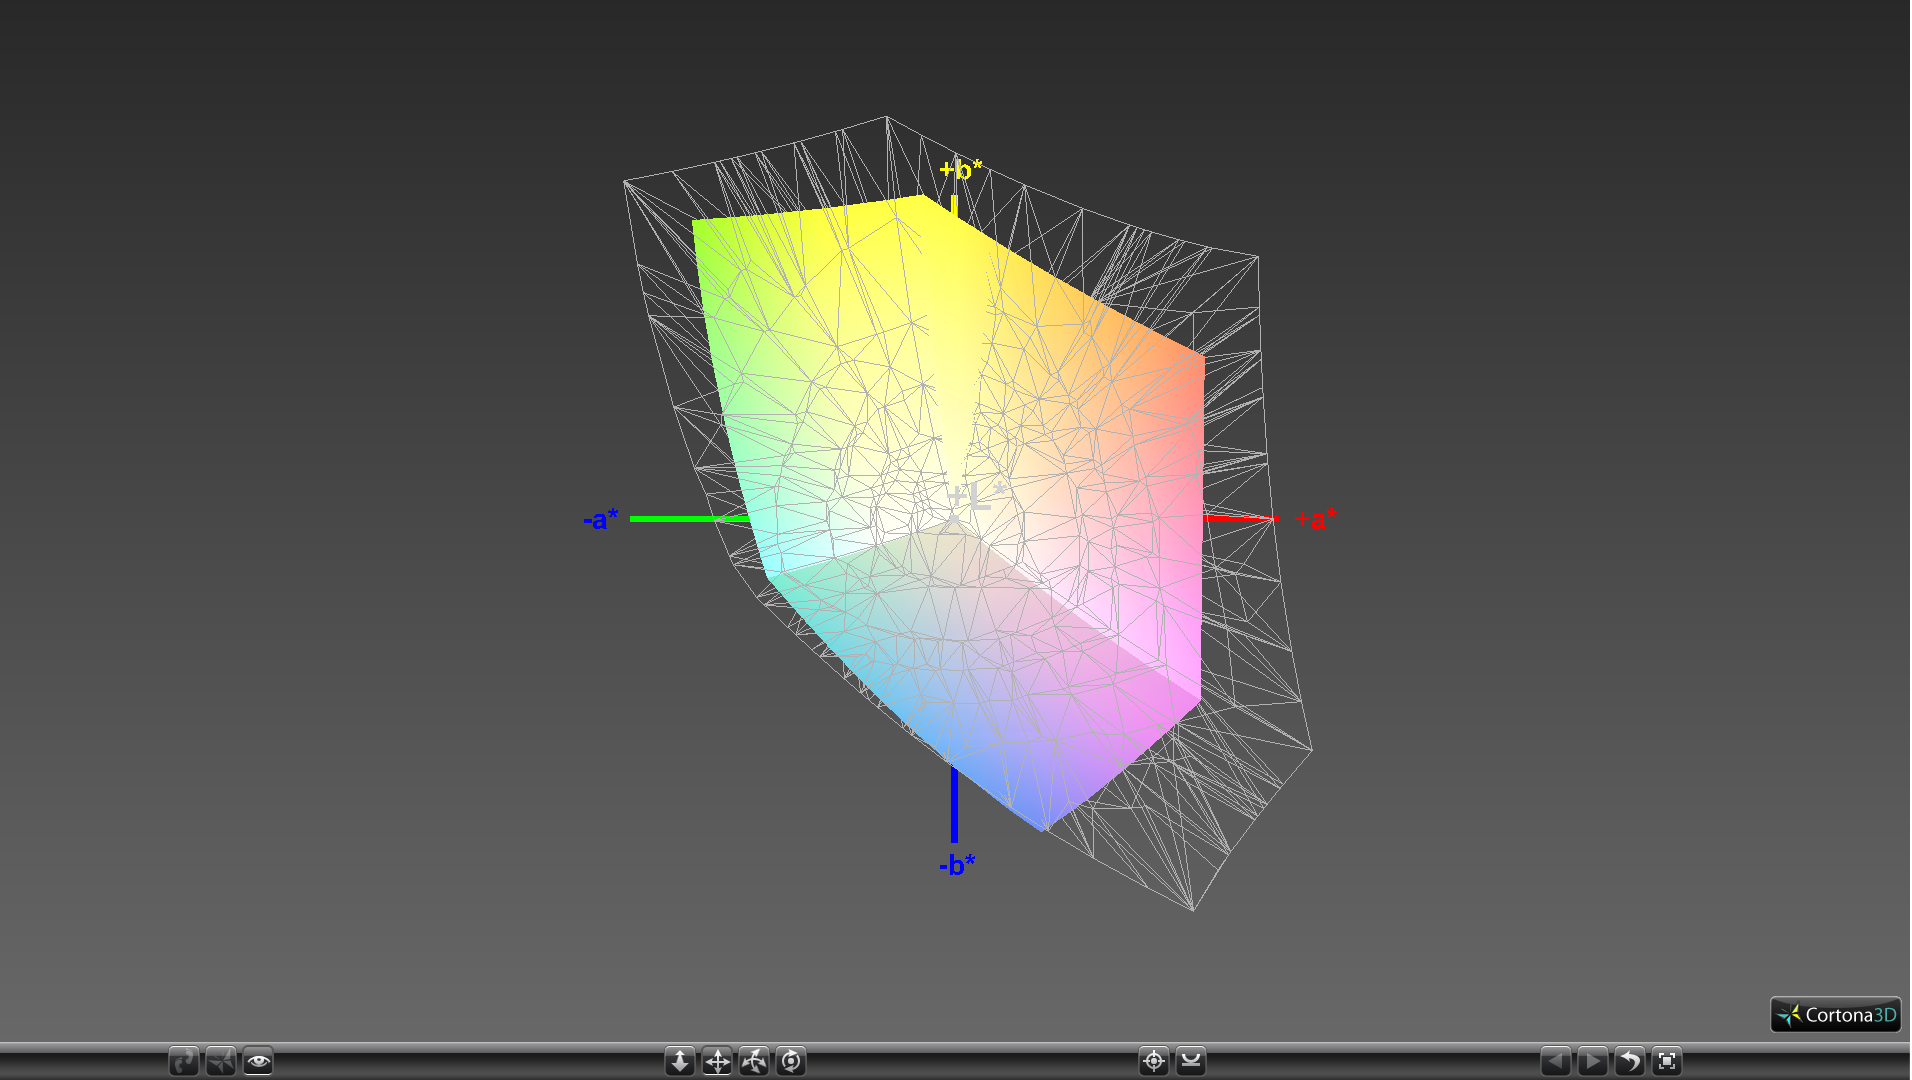Go to next viewpoint arrow
This screenshot has height=1080, width=1912.
(x=1593, y=1061)
